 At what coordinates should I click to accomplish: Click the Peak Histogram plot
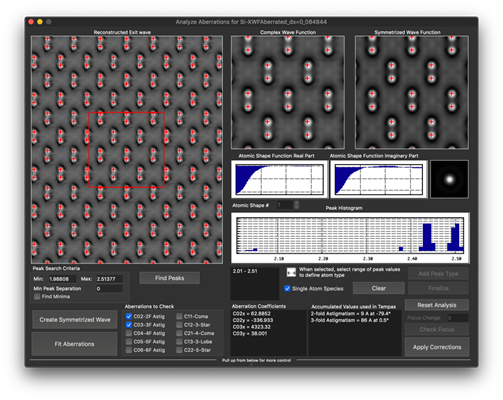(350, 238)
